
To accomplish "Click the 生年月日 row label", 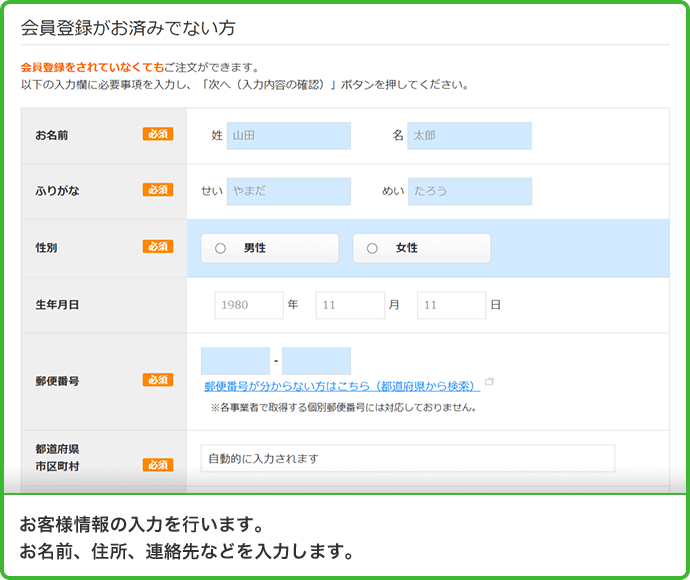I will (x=57, y=305).
